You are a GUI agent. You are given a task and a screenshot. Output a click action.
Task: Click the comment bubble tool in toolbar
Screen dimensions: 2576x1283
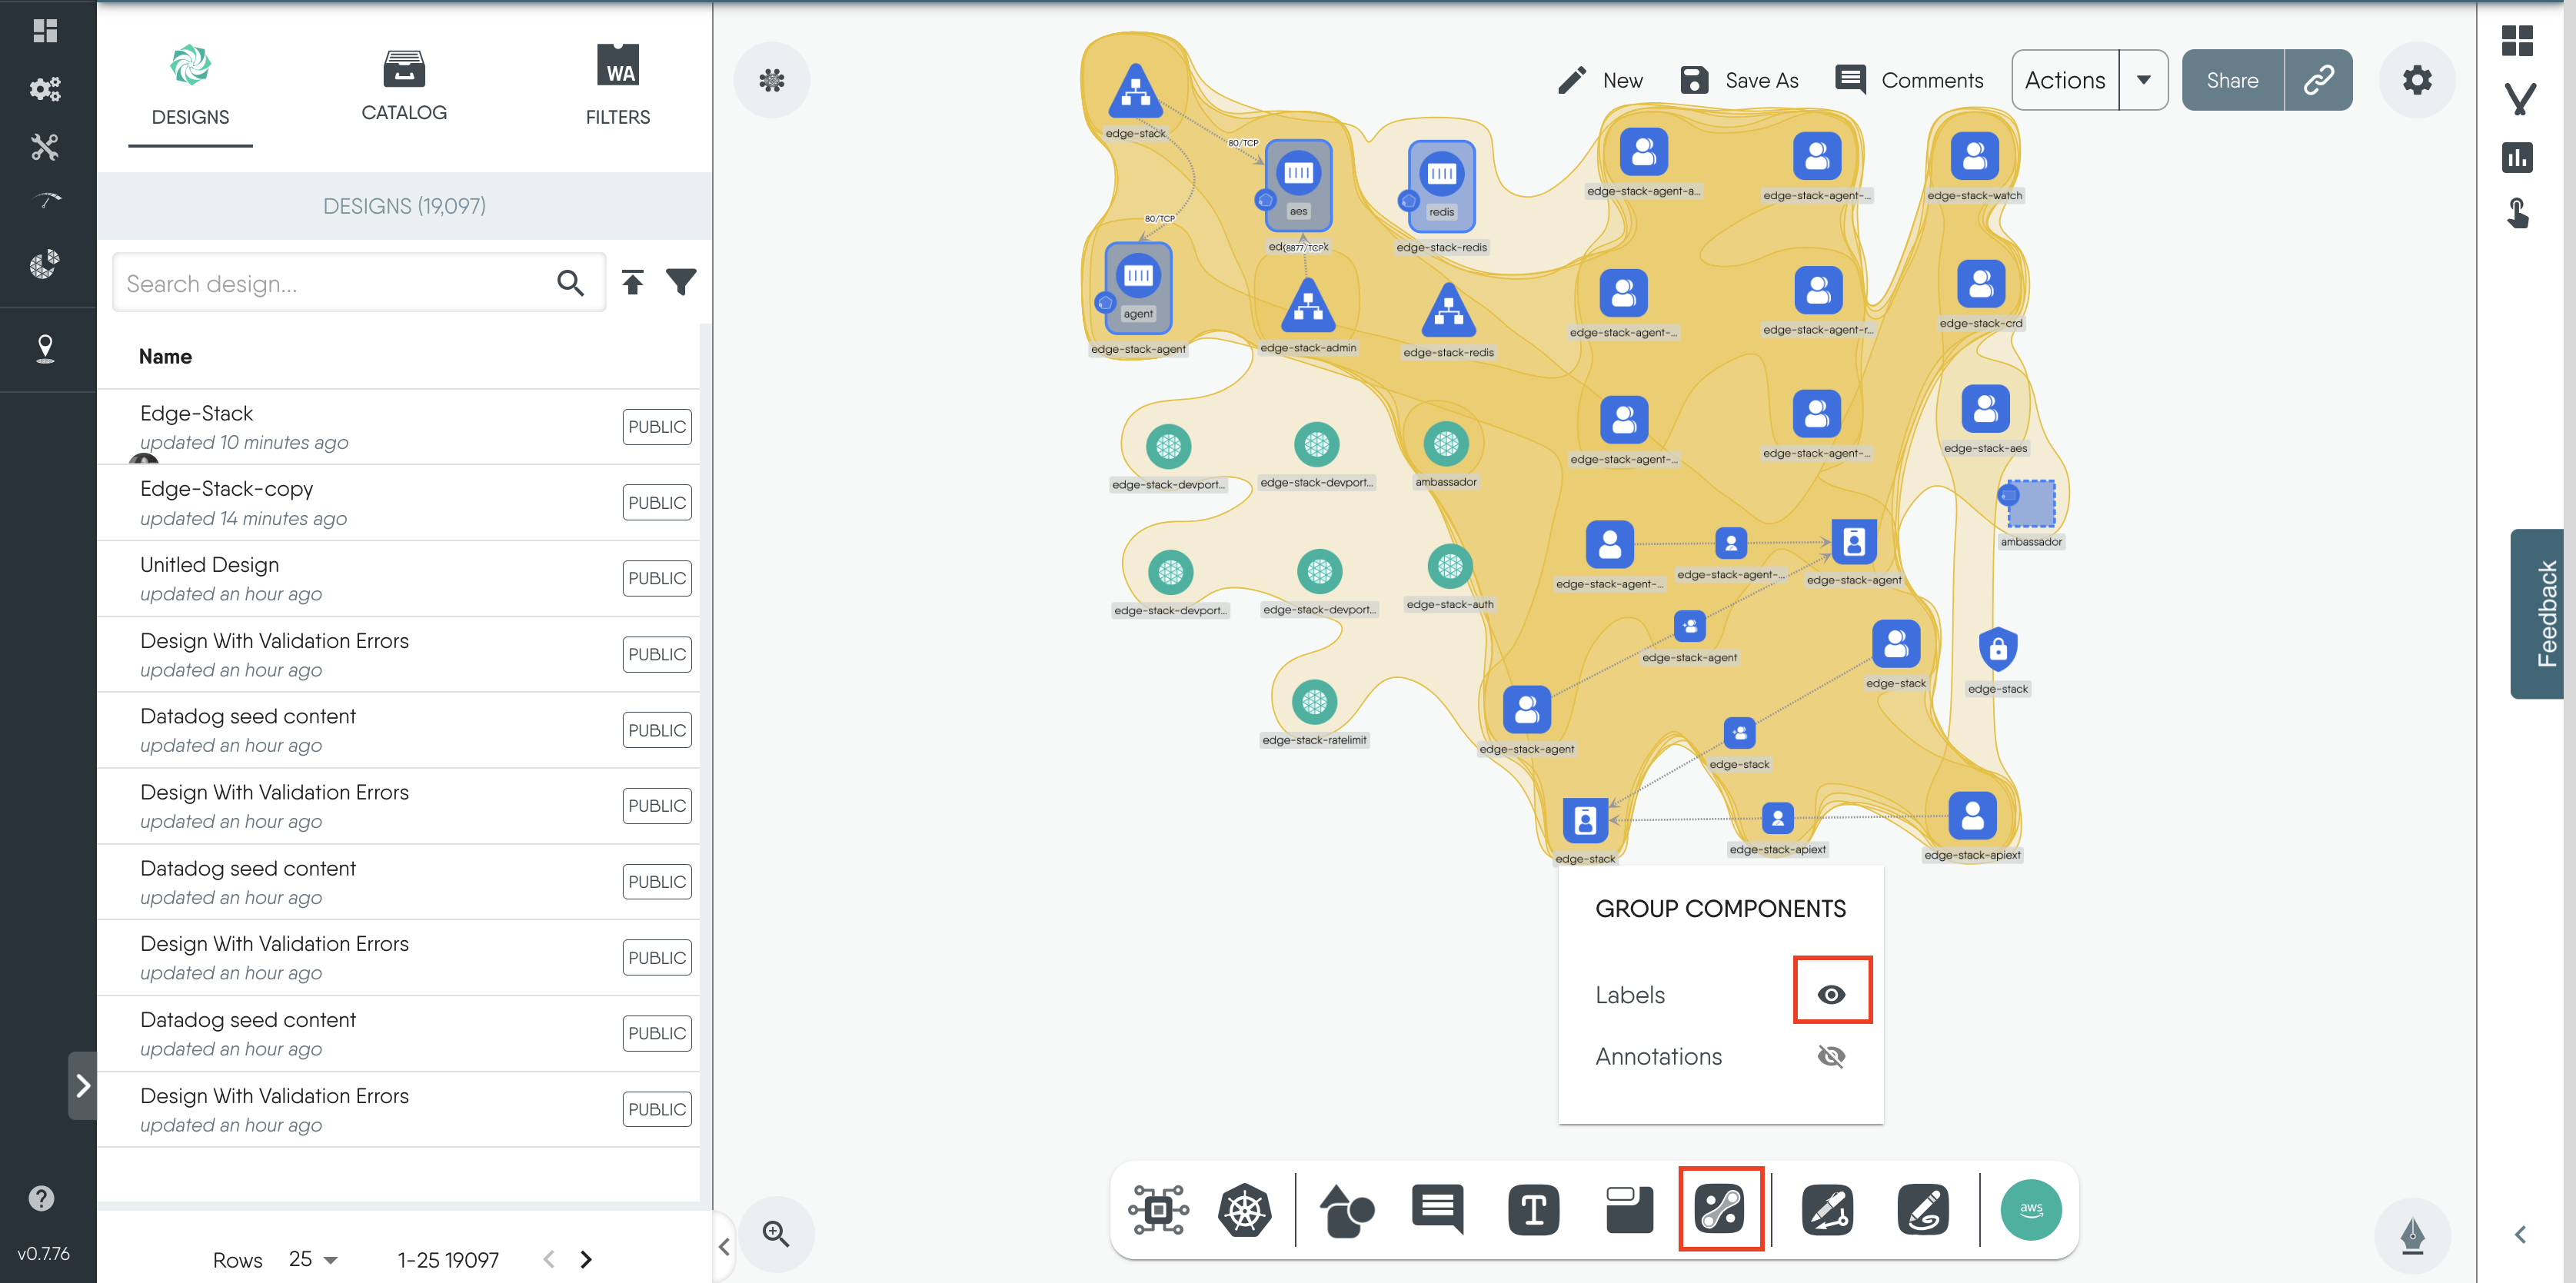(1437, 1209)
